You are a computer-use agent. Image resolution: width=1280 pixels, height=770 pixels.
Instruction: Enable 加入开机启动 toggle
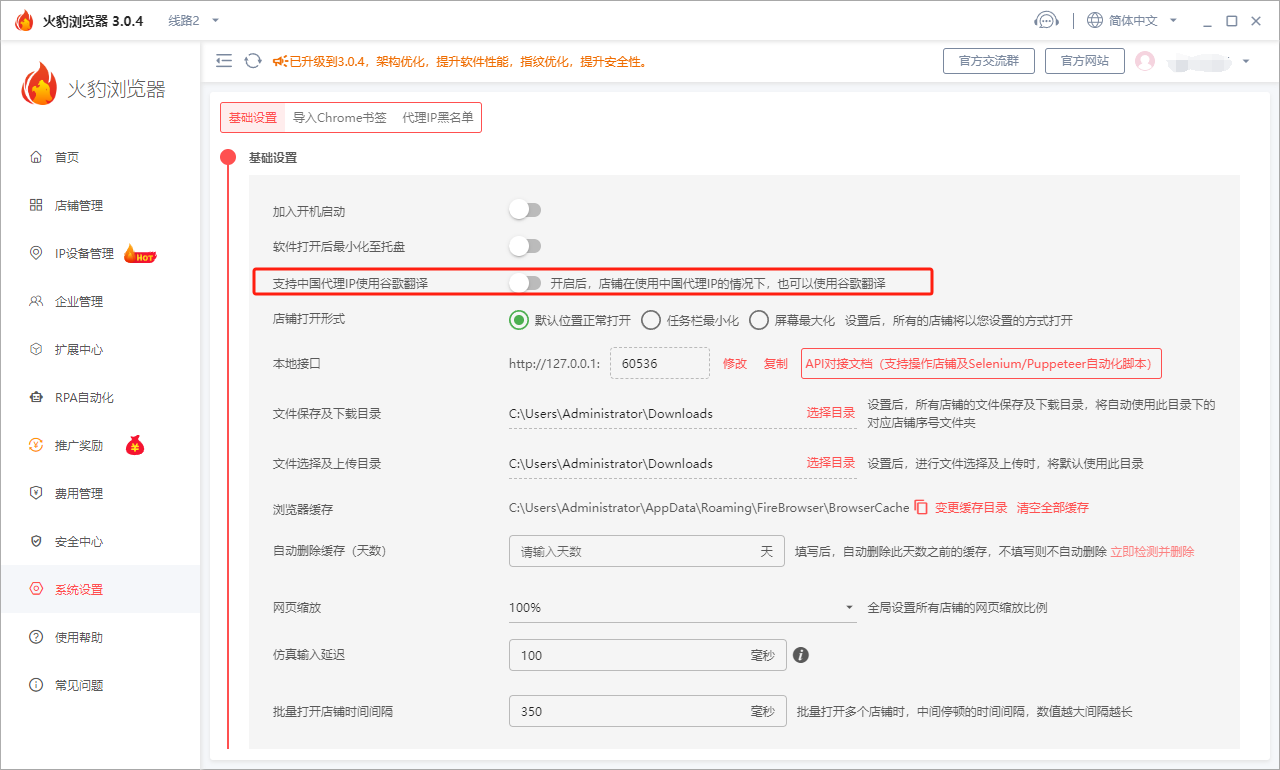(x=525, y=209)
